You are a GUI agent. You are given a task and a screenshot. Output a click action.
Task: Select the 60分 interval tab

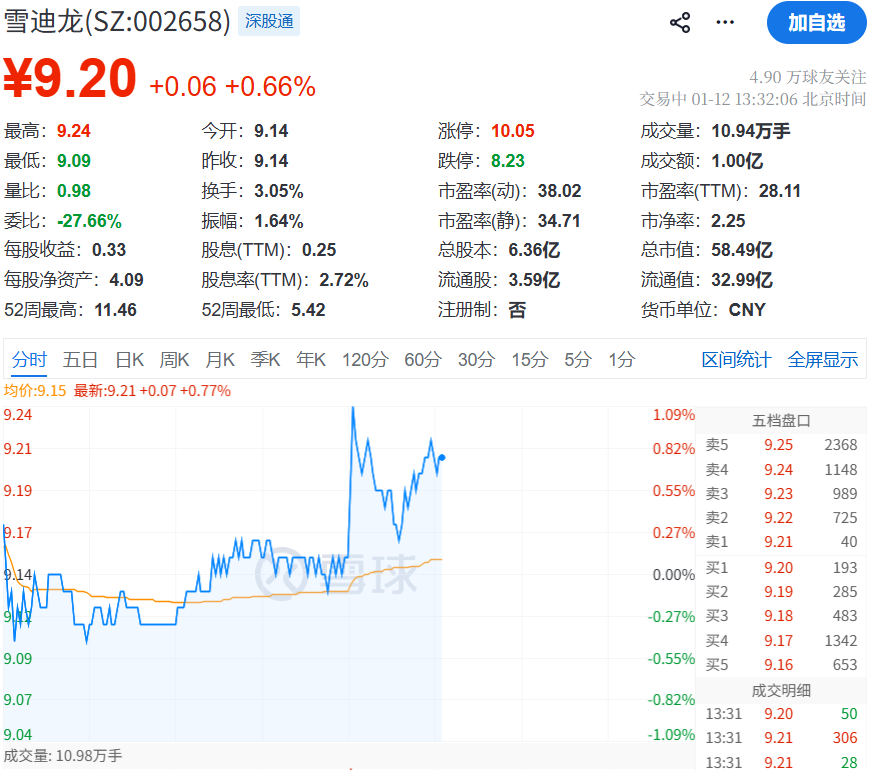[x=423, y=360]
